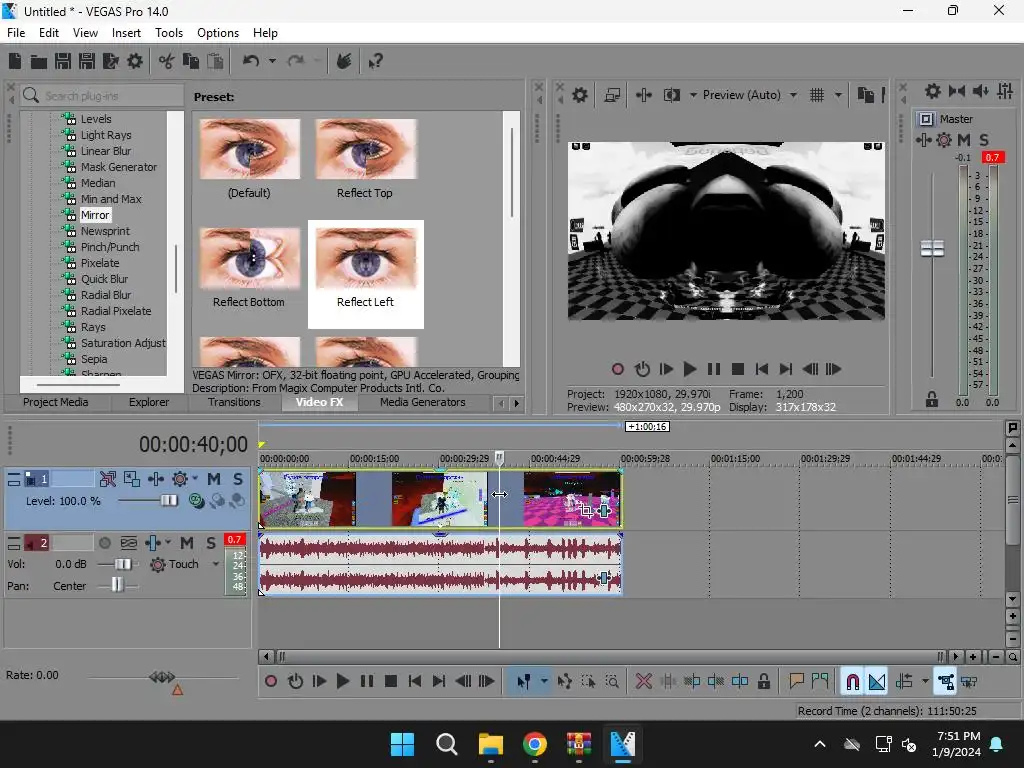Viewport: 1024px width, 768px height.
Task: Solo audio track 2
Action: point(211,543)
